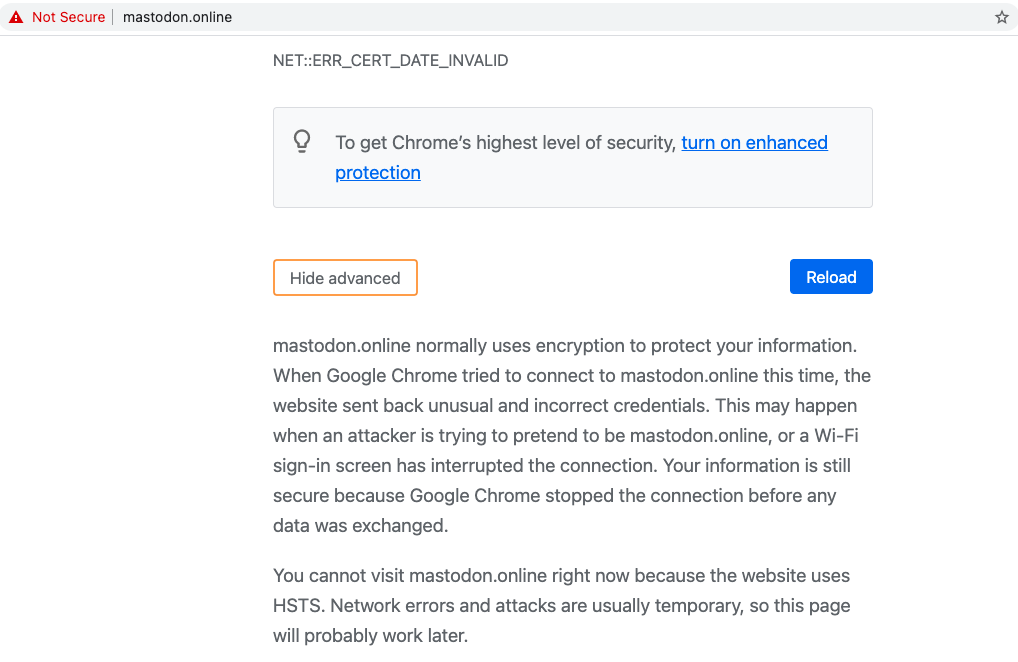Click the paragraph starting "You cannot visit mastodon.online"
Image resolution: width=1018 pixels, height=662 pixels.
tap(561, 606)
